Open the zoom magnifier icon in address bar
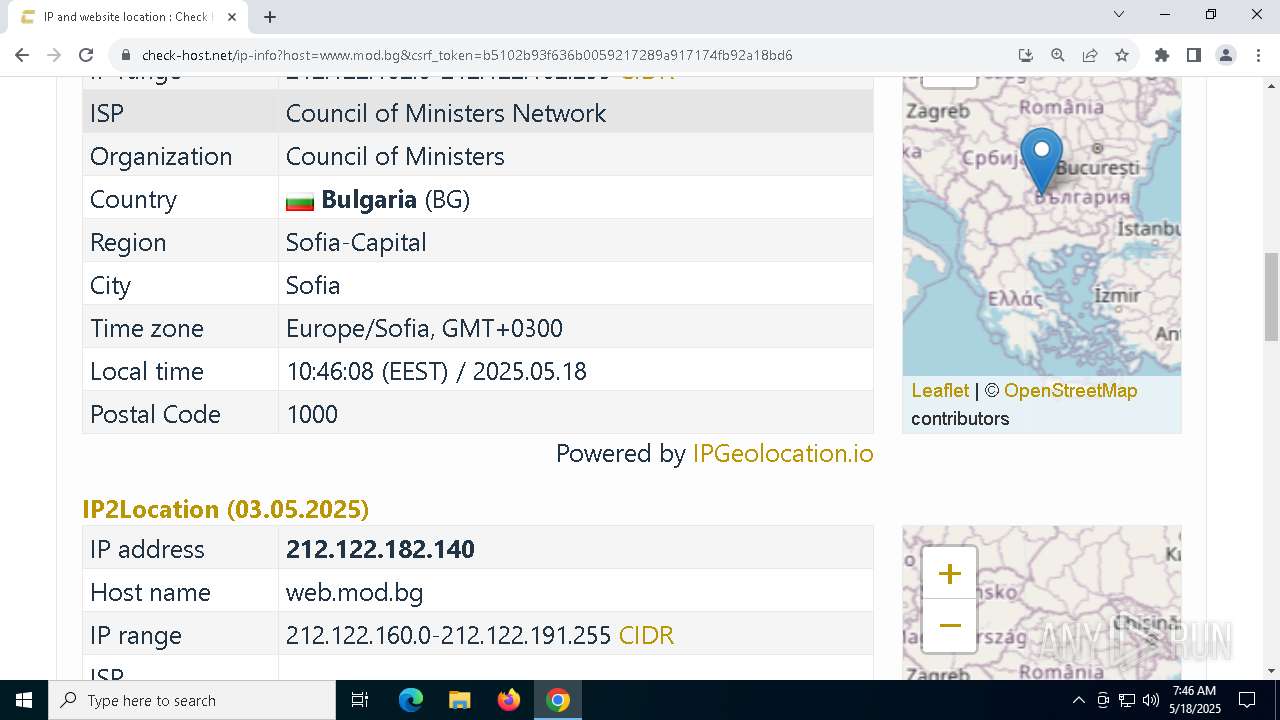Screen dimensions: 1280x720 click(1057, 55)
